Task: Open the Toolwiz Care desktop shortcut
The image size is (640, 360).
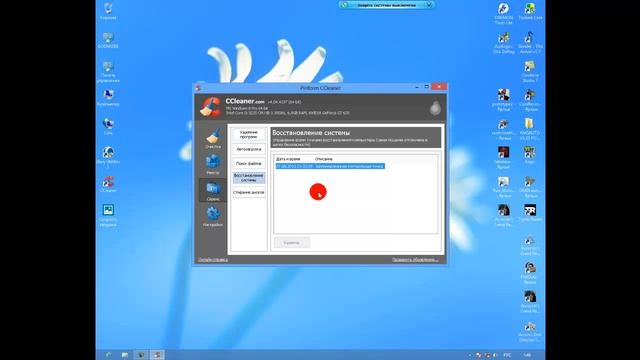Action: 530,11
